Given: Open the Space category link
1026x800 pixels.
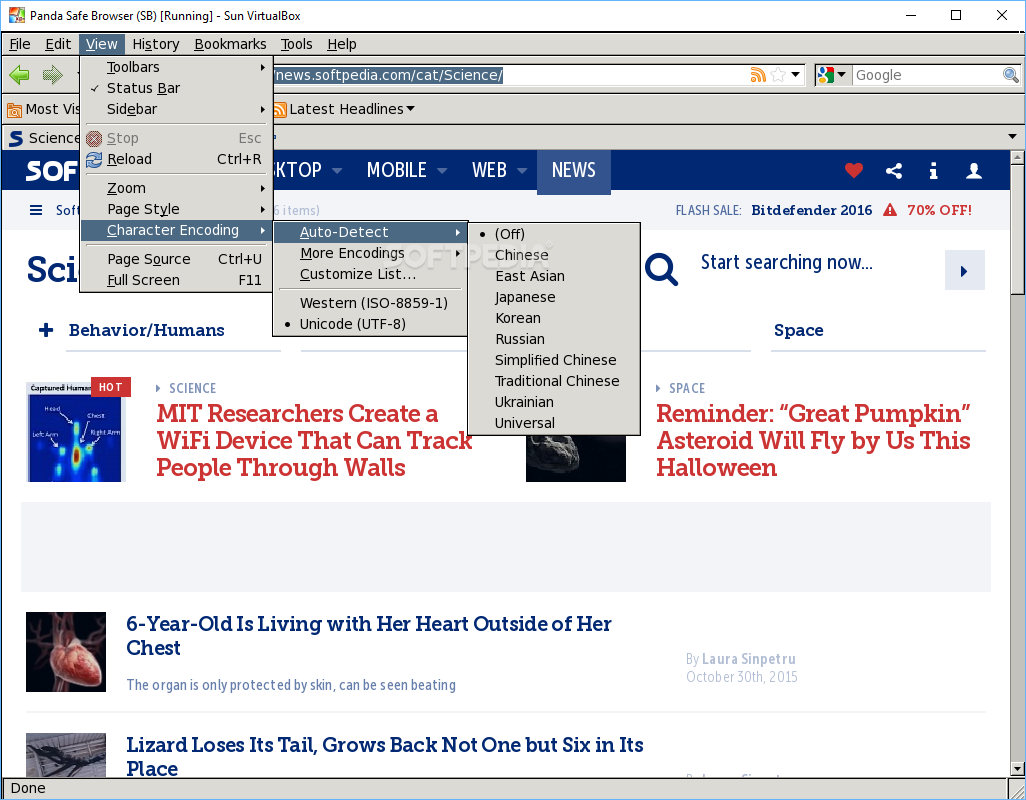Looking at the screenshot, I should tap(798, 330).
